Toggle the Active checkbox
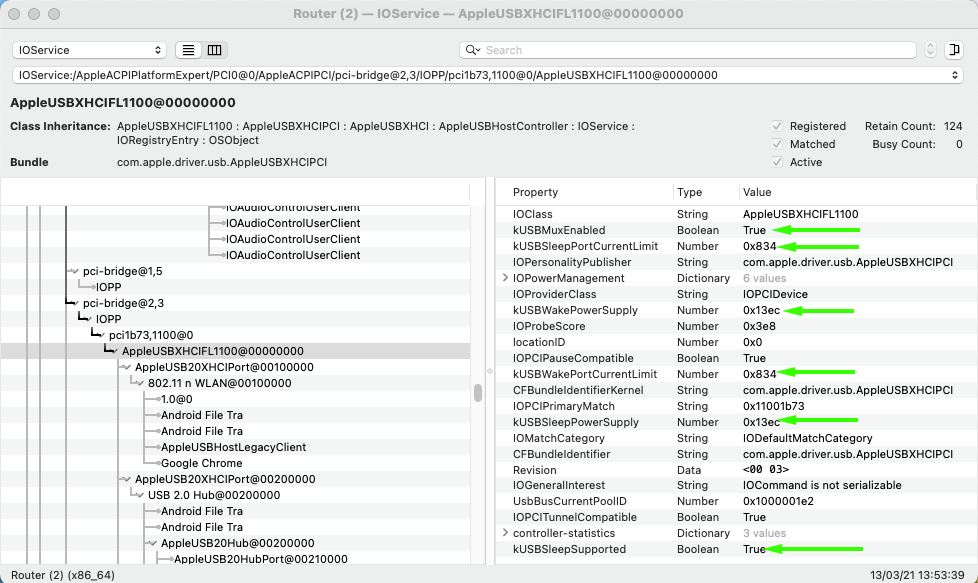 [777, 162]
